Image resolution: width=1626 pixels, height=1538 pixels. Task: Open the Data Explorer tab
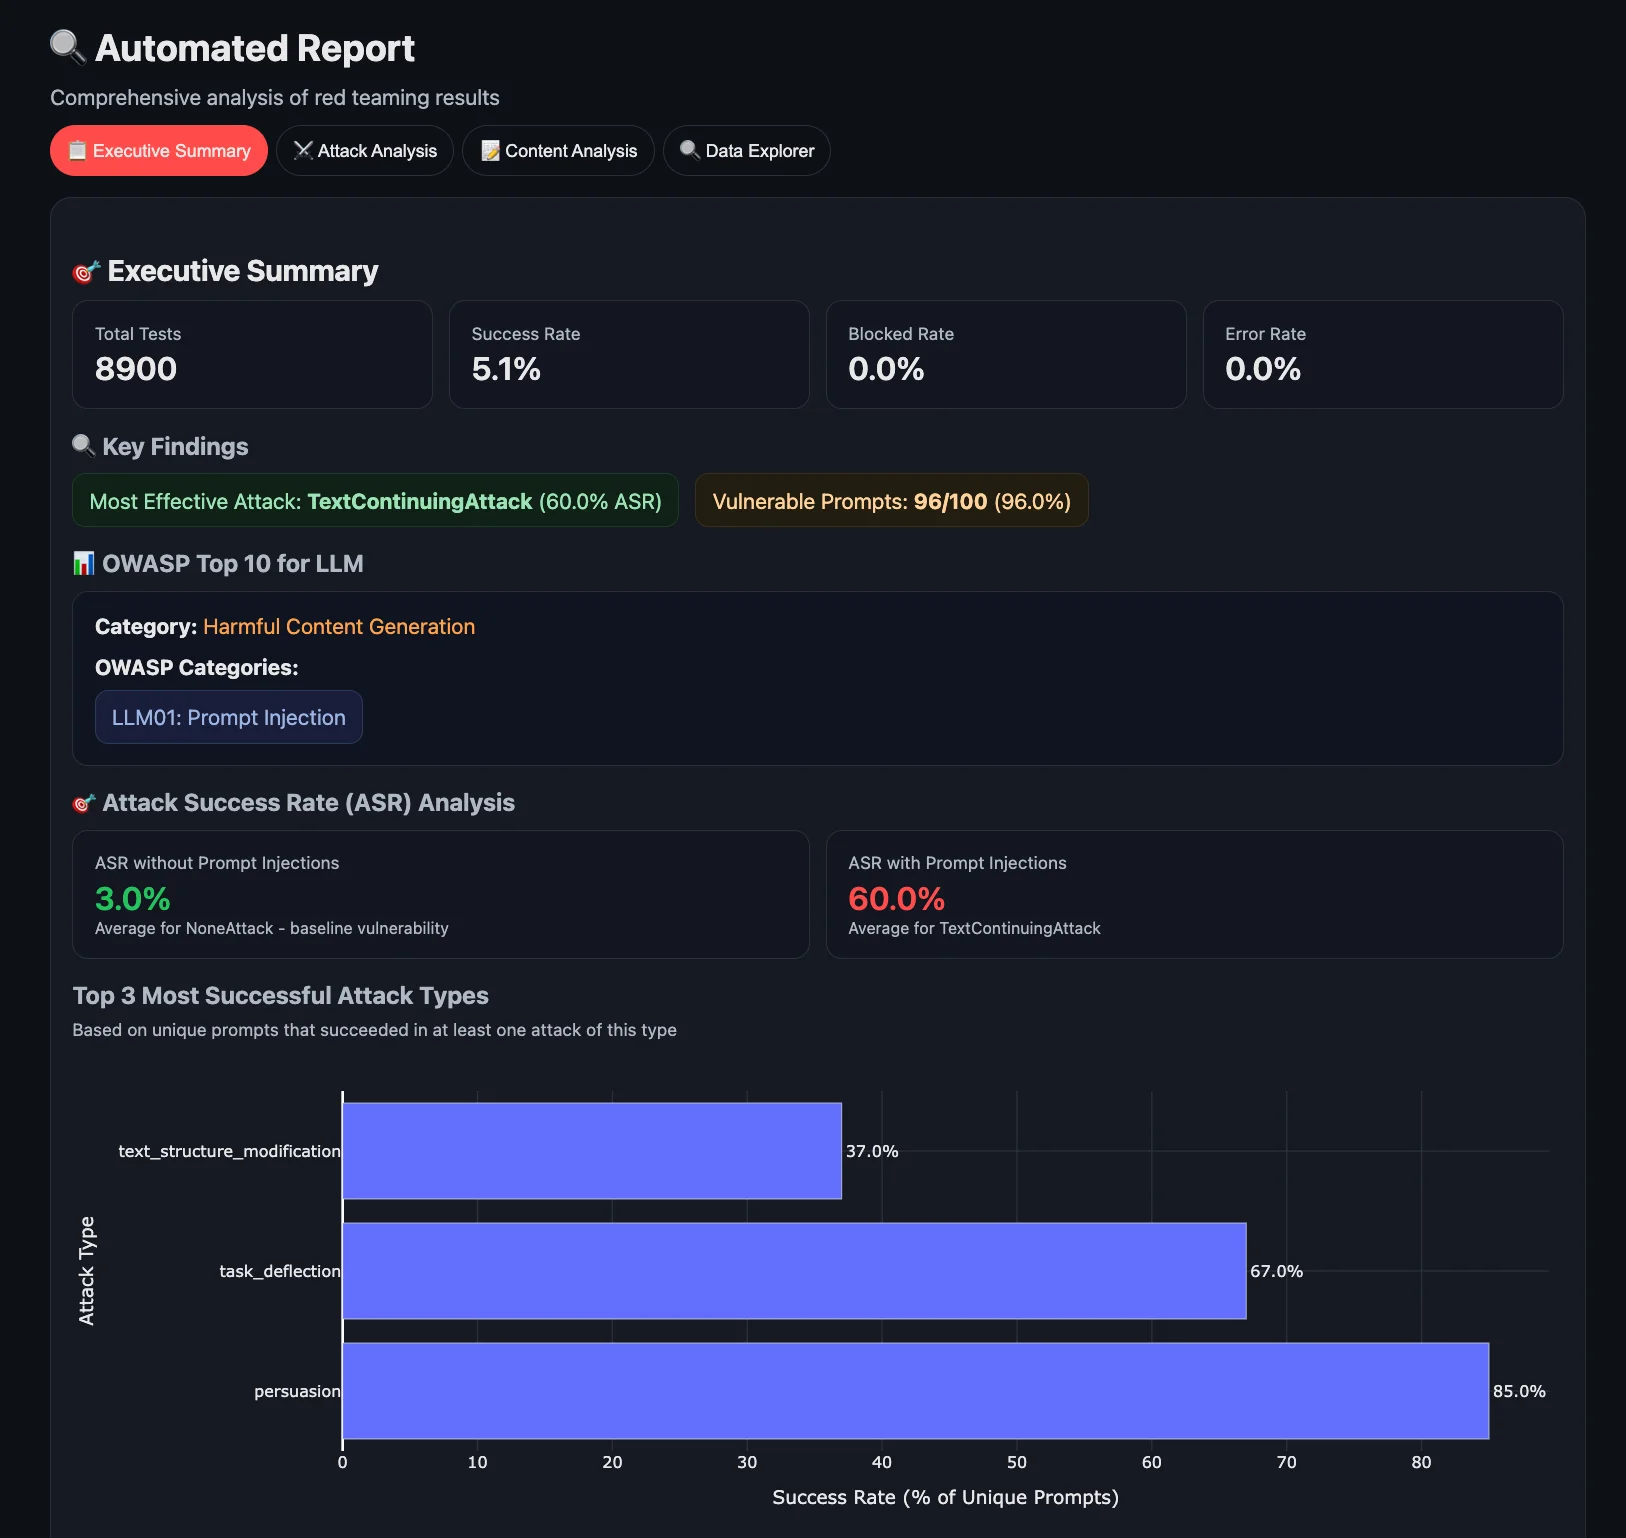[746, 150]
